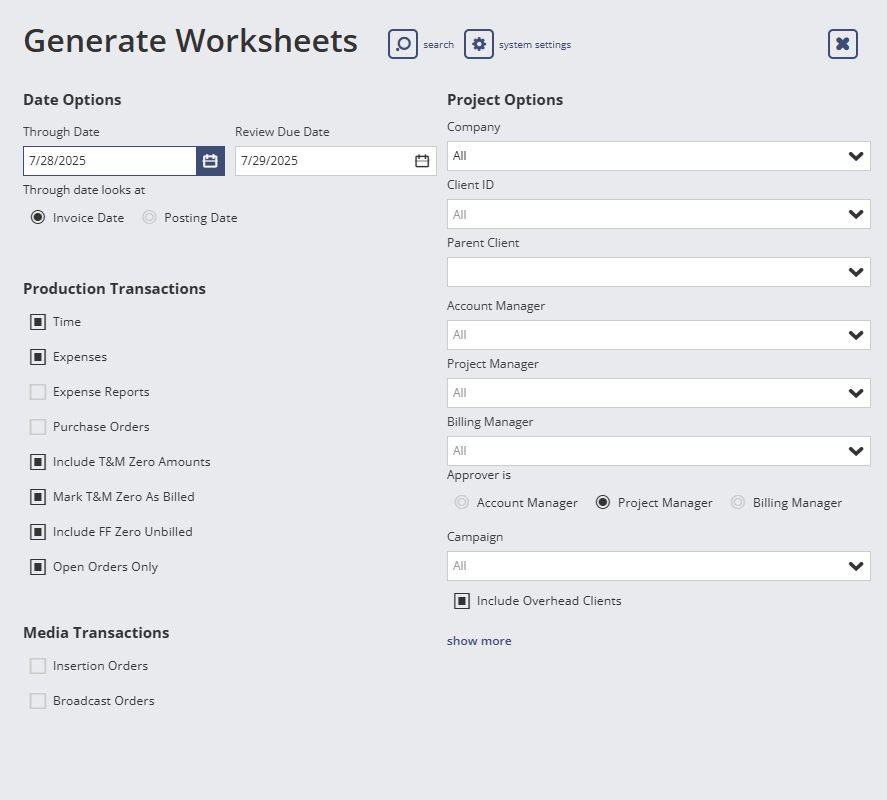This screenshot has width=887, height=800.
Task: Uncheck Include Overhead Clients
Action: (462, 600)
